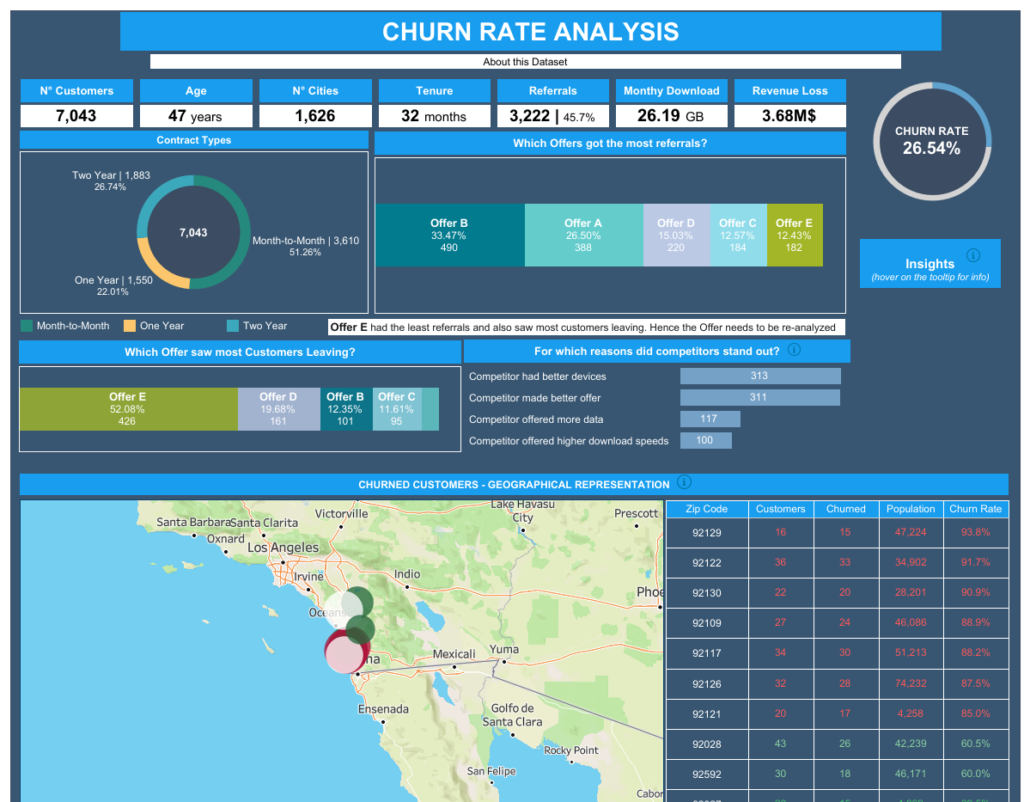This screenshot has width=1024, height=802.
Task: Select Offer A segment in referrals chart
Action: click(583, 235)
